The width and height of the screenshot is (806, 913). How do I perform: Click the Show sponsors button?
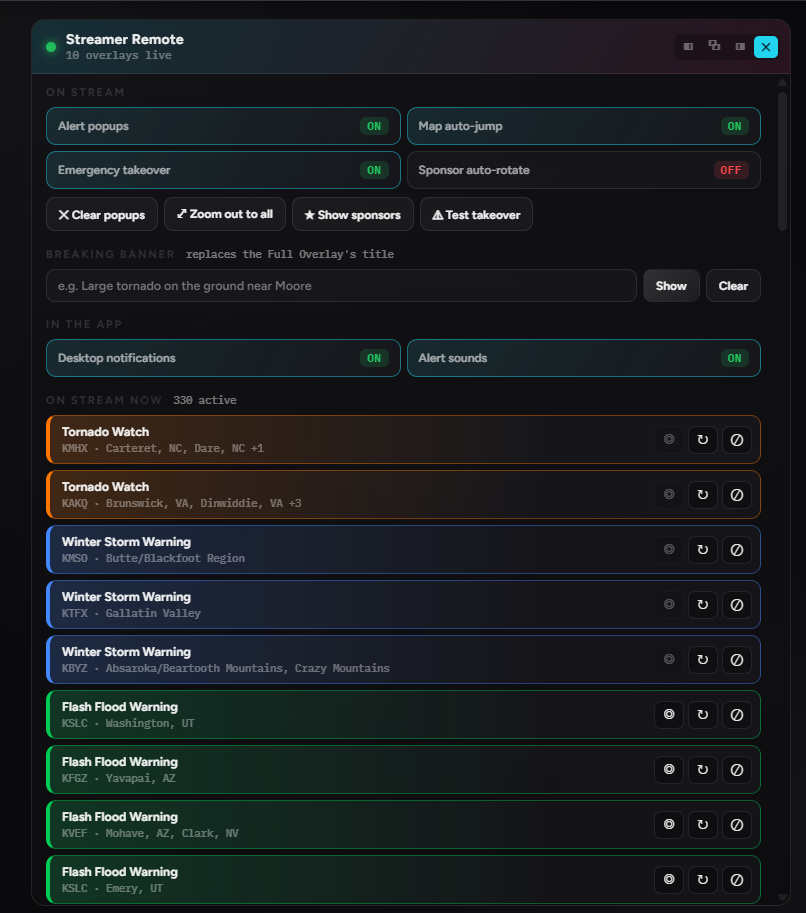pyautogui.click(x=353, y=214)
